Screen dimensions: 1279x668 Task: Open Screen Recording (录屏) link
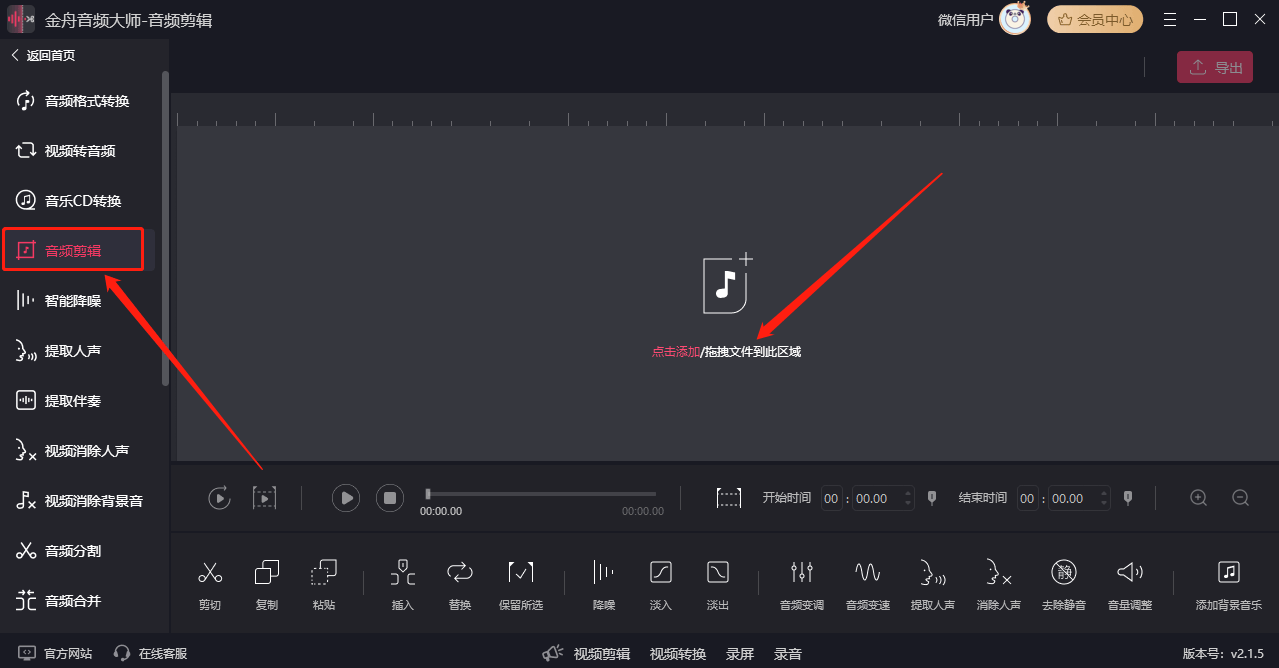(x=740, y=654)
